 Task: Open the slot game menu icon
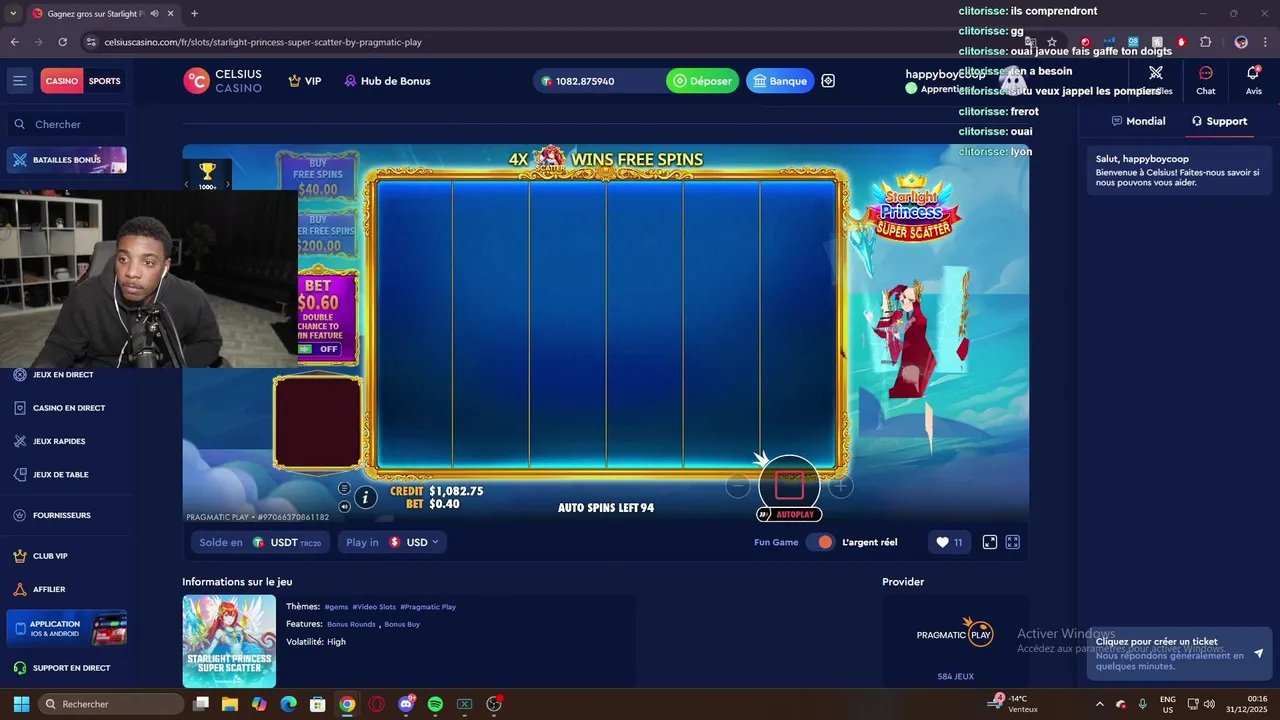pos(344,488)
